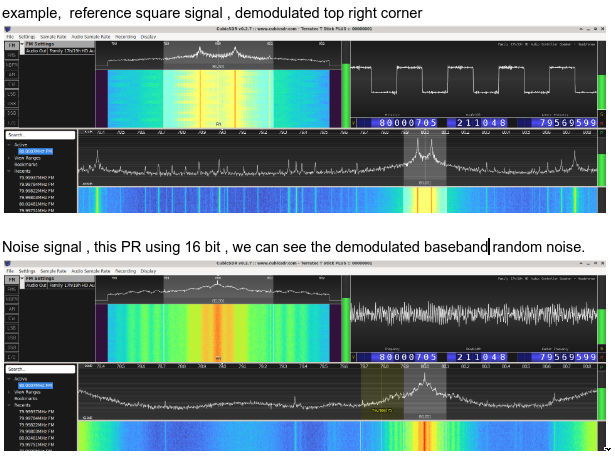
Task: Select first Recents entry in square-signal screenshot
Action: click(36, 178)
